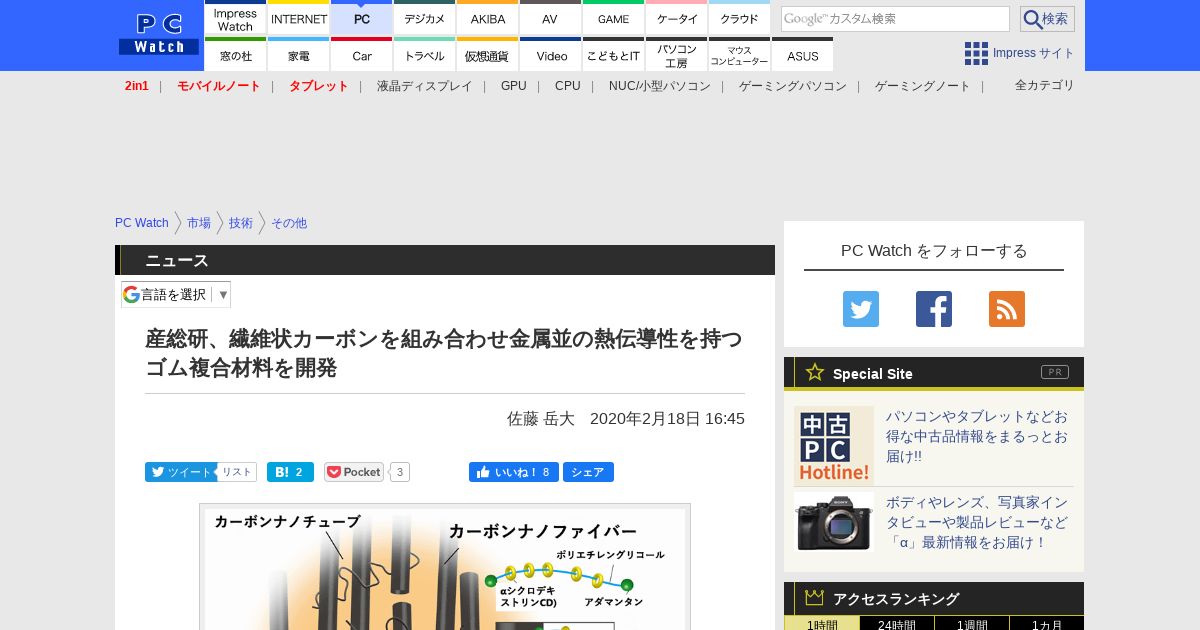Open the モバイルノート category link
This screenshot has height=630, width=1200.
(x=219, y=86)
